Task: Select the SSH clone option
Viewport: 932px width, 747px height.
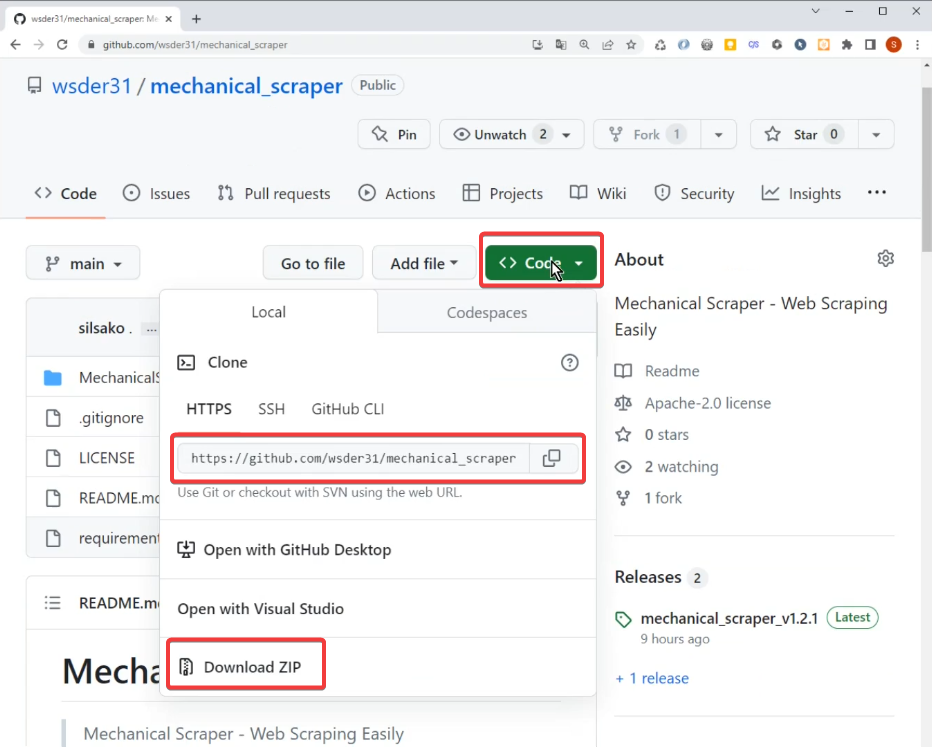Action: click(x=272, y=409)
